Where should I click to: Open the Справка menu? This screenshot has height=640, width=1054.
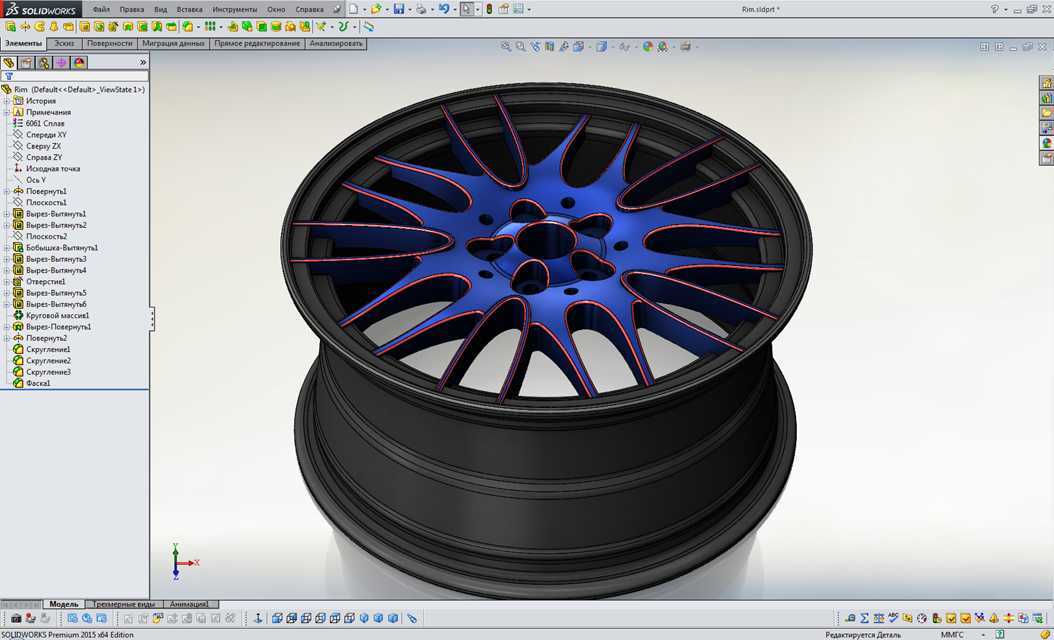tap(309, 9)
